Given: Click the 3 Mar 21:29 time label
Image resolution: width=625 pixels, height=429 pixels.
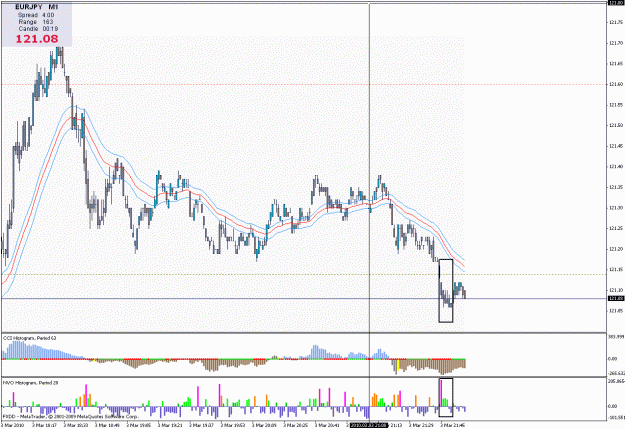Looking at the screenshot, I should point(421,425).
